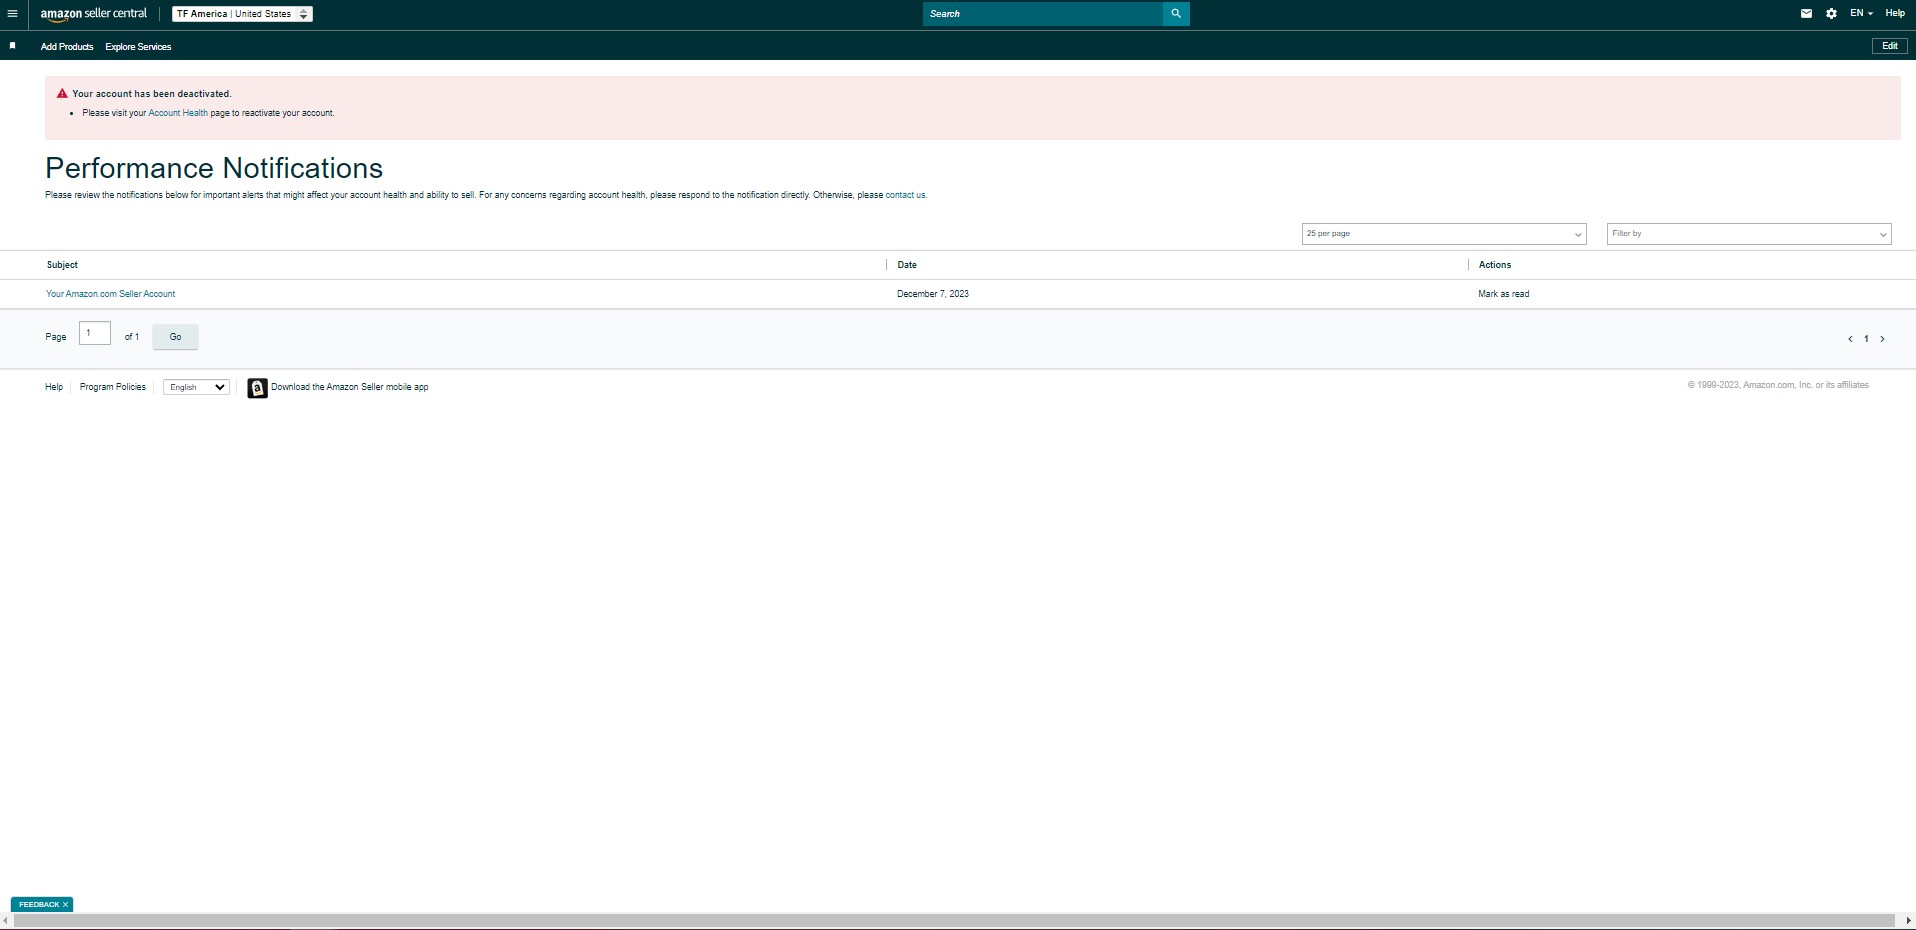The width and height of the screenshot is (1916, 930).
Task: Click the bookmark icon in navigation bar
Action: [12, 46]
